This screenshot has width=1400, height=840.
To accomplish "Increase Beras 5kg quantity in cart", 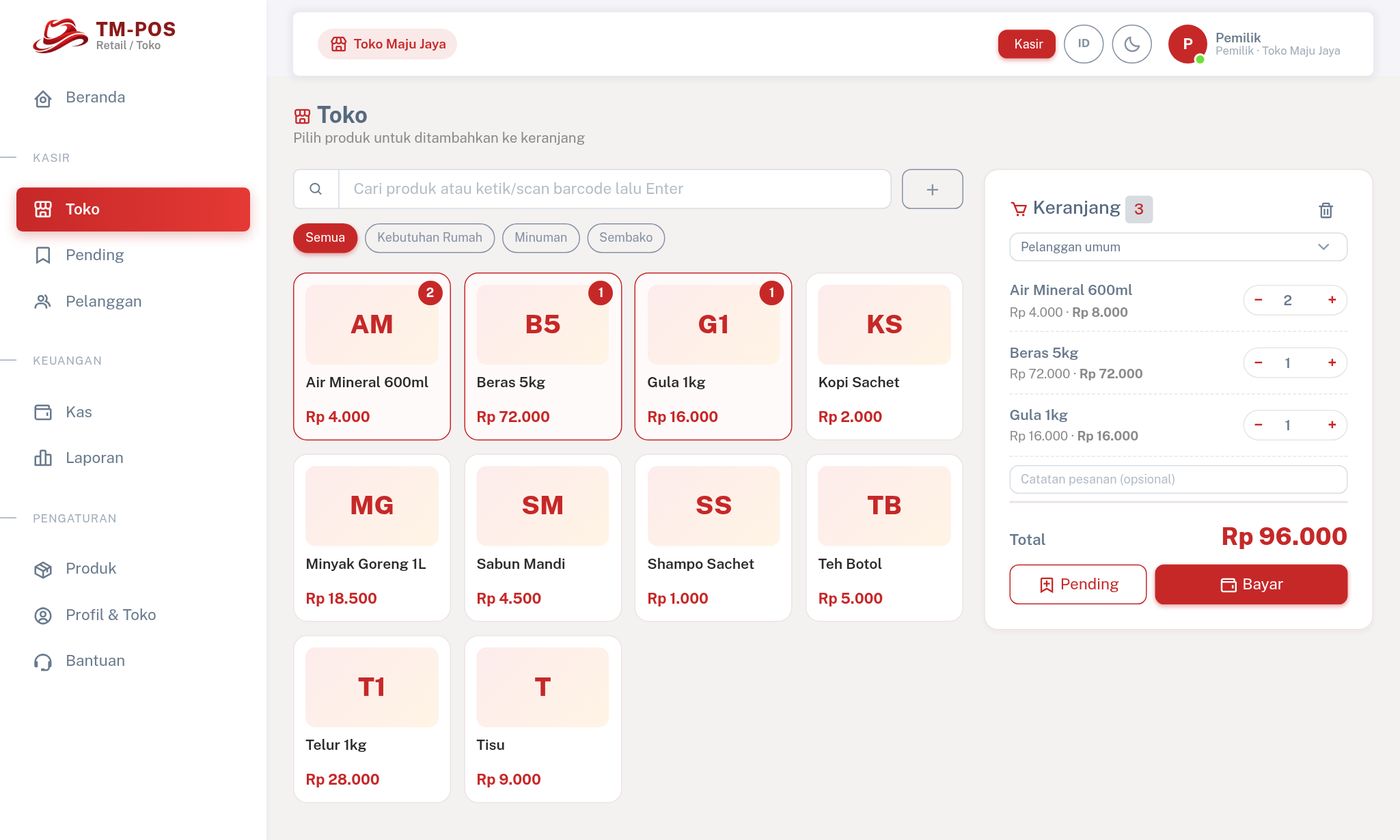I will point(1332,363).
